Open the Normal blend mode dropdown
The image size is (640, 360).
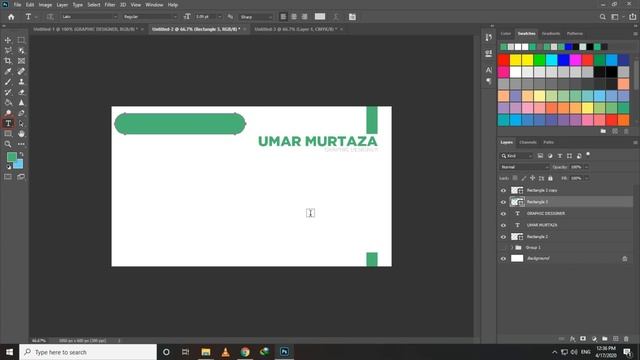tap(524, 167)
